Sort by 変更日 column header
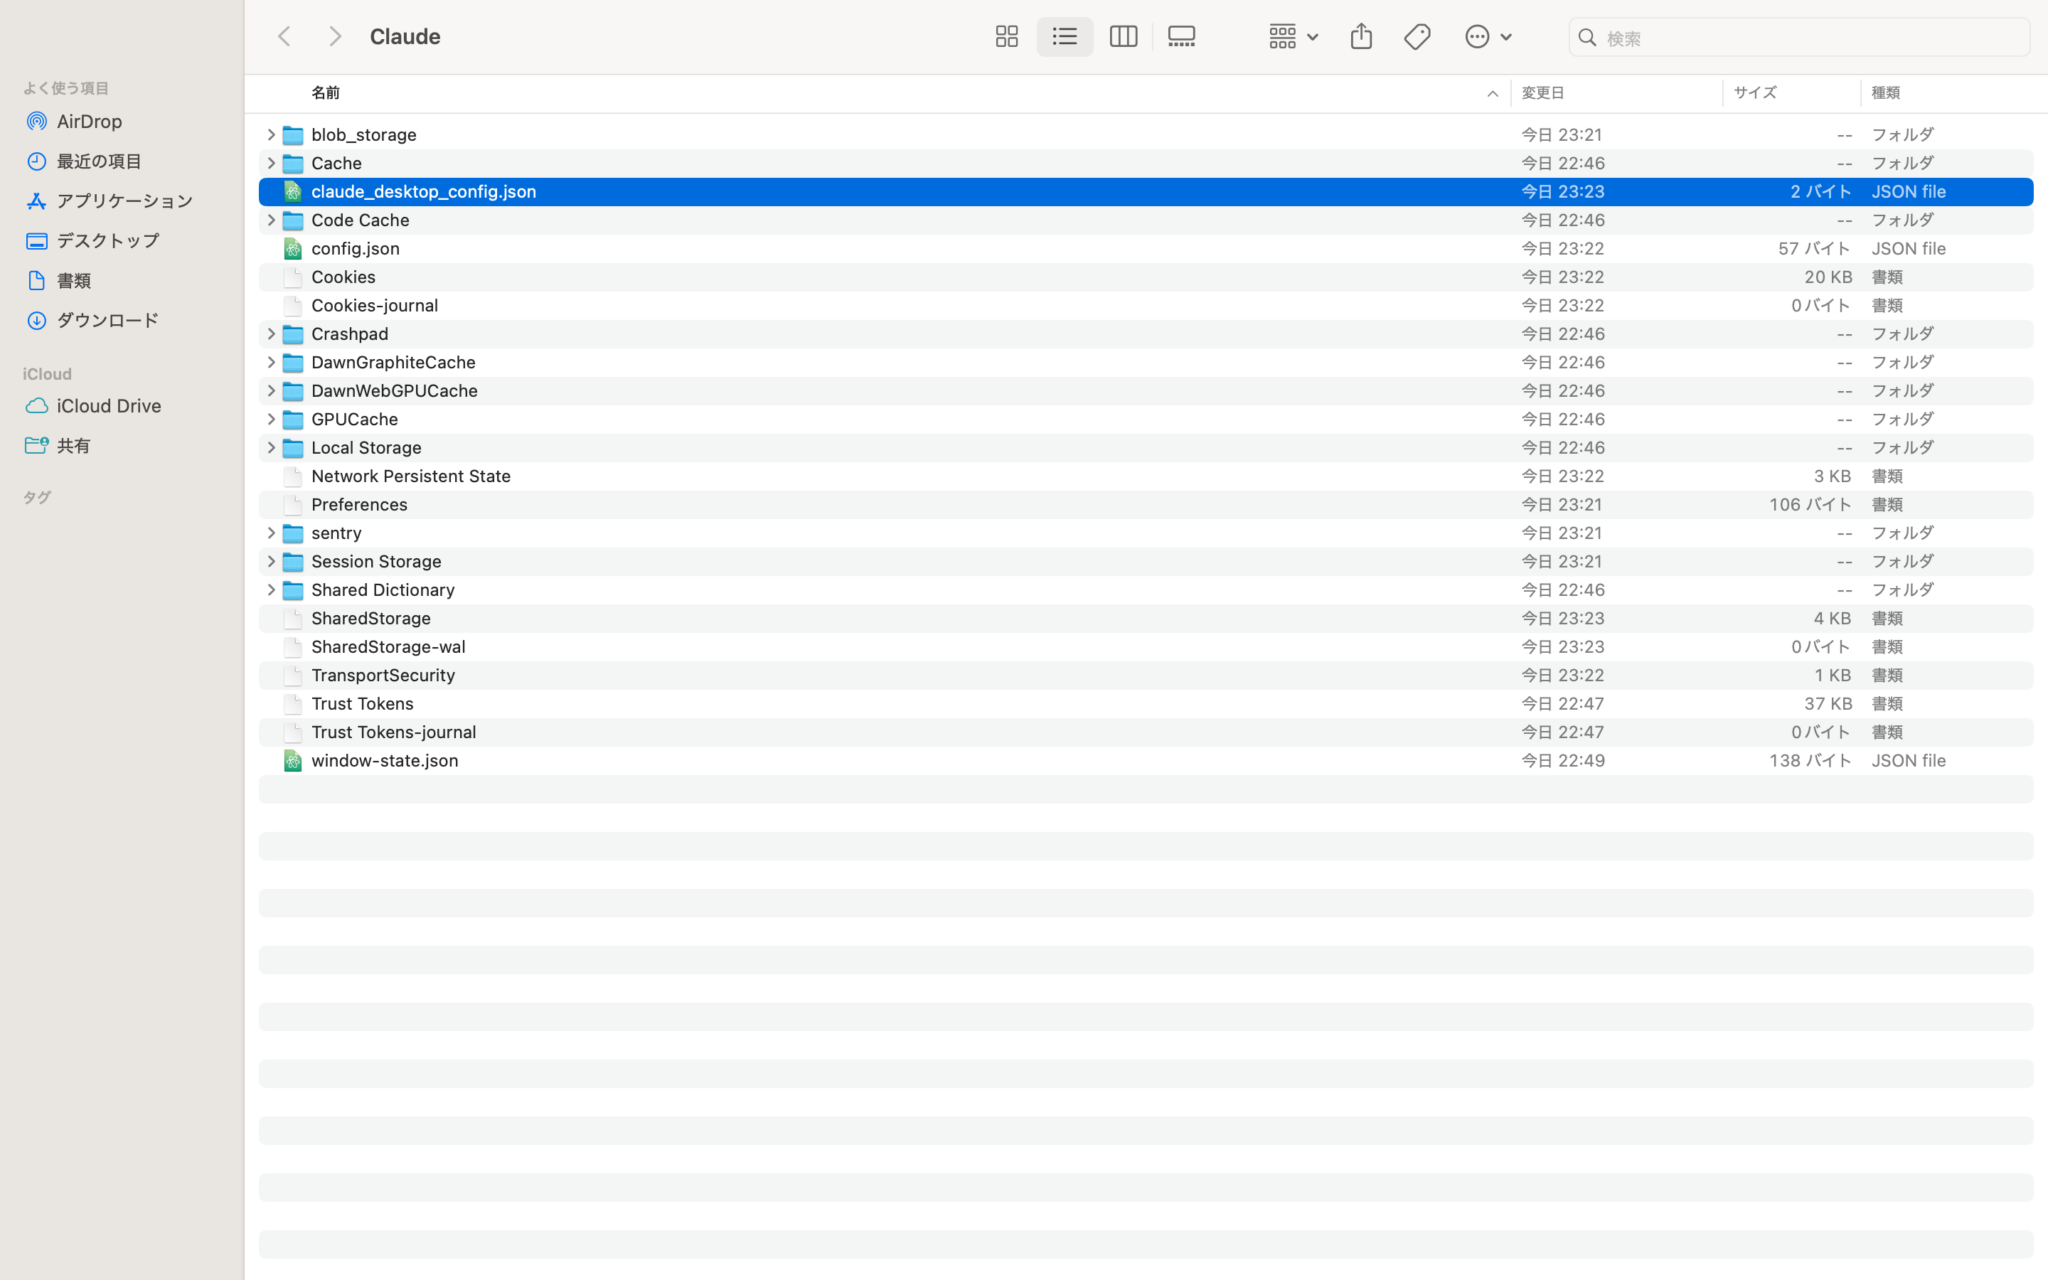This screenshot has height=1280, width=2048. tap(1543, 93)
